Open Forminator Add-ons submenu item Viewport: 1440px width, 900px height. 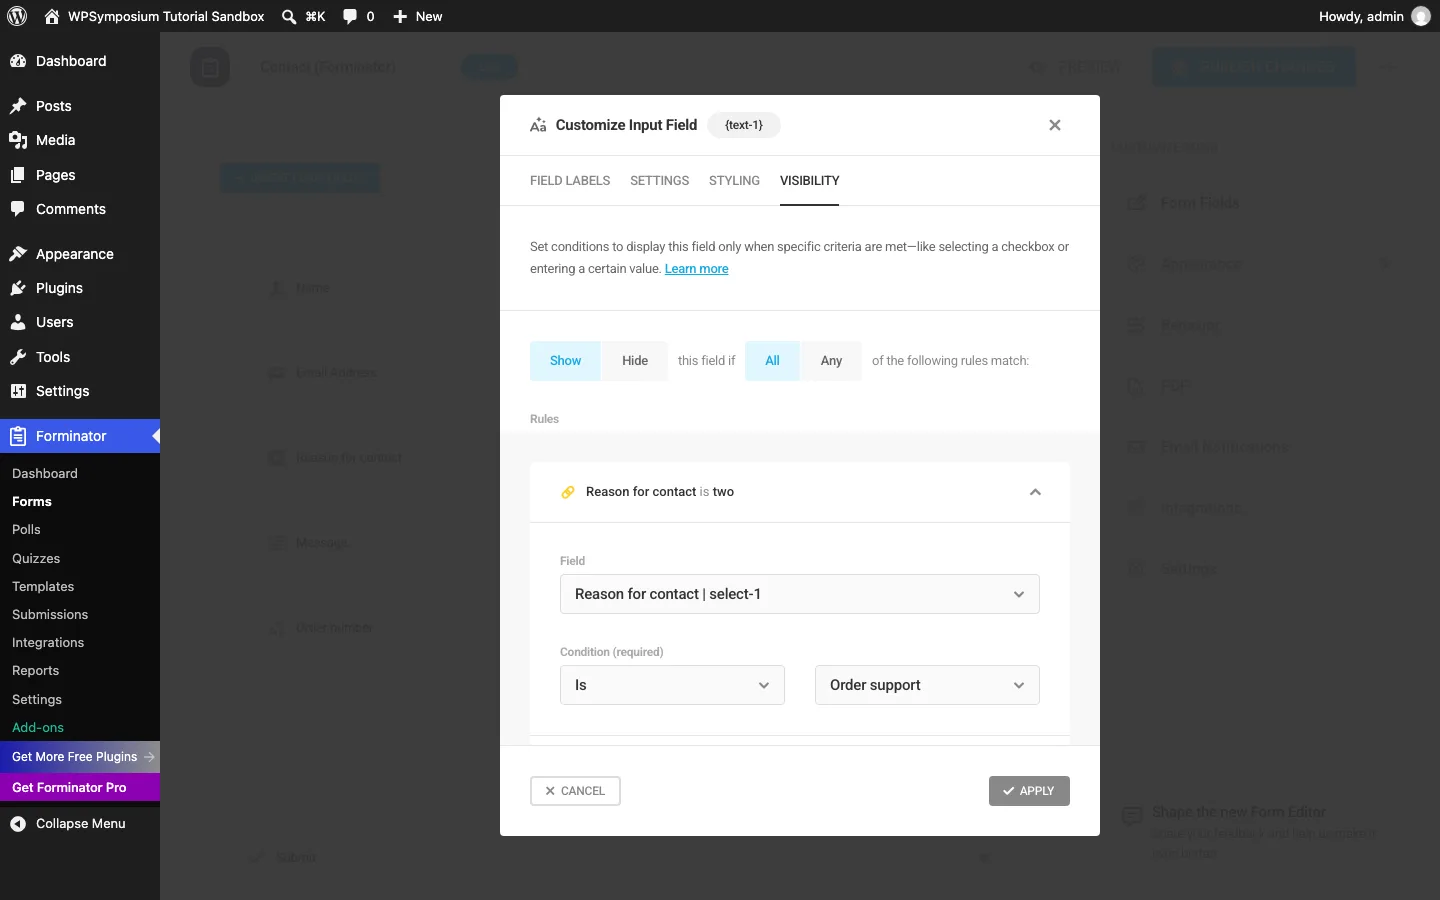pos(38,727)
